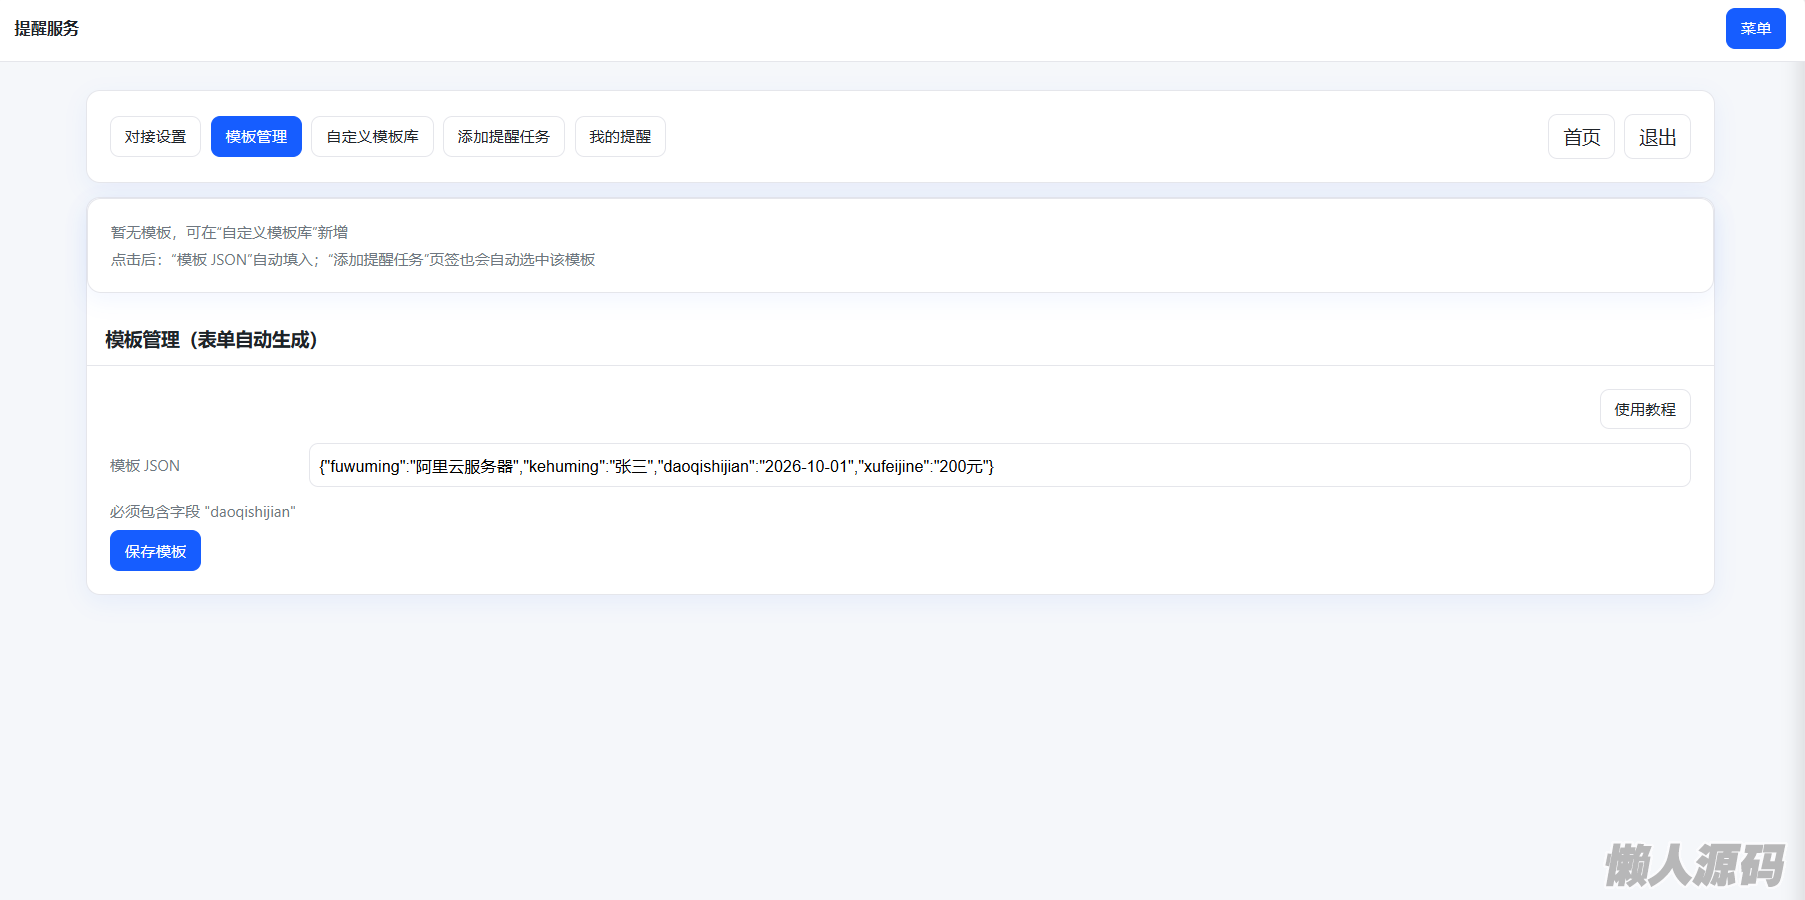Click the 必须包含字段 "daoqishijian" hint text
The height and width of the screenshot is (900, 1805).
pyautogui.click(x=203, y=512)
